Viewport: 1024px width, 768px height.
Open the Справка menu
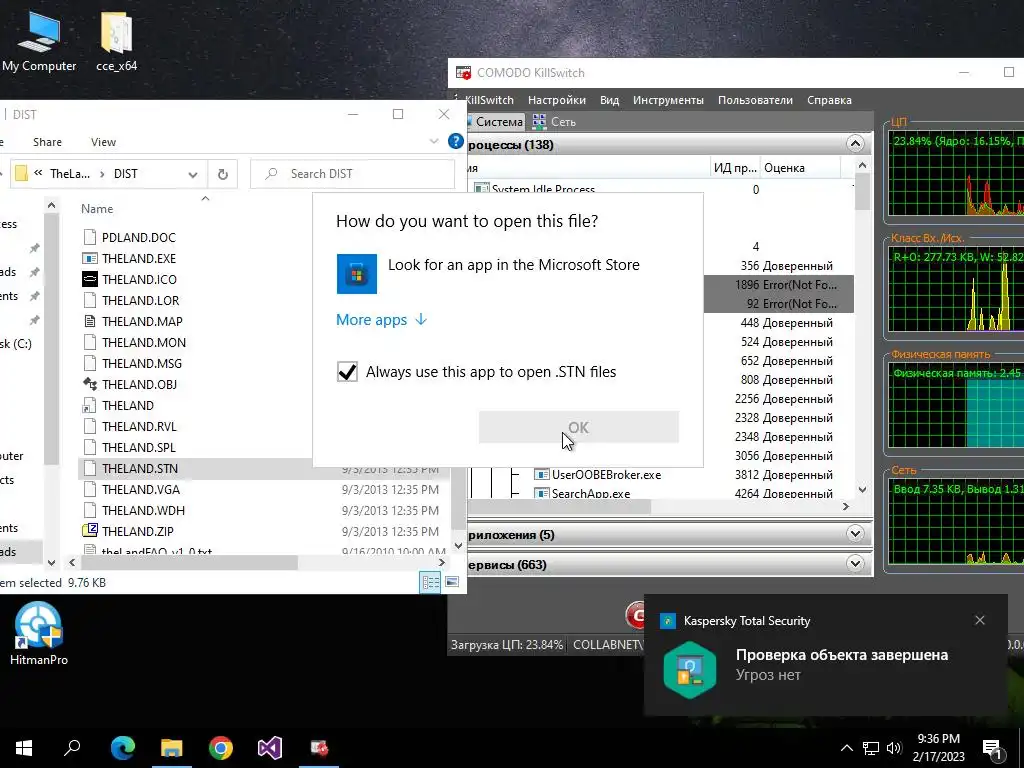tap(829, 100)
